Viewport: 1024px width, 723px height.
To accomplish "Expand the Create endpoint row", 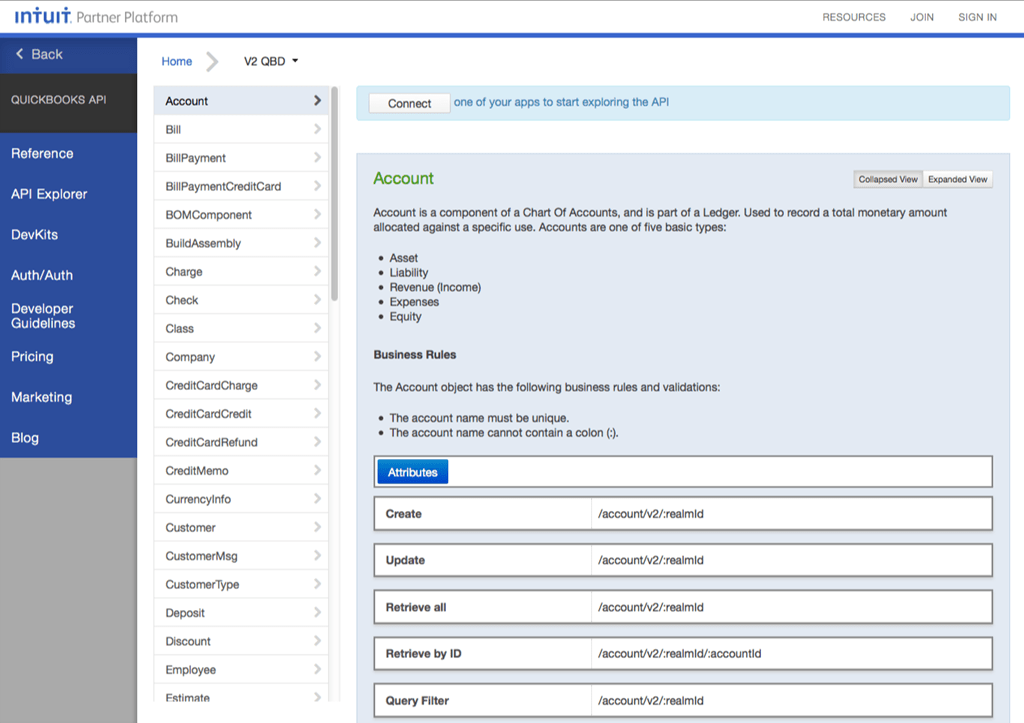I will tap(683, 514).
